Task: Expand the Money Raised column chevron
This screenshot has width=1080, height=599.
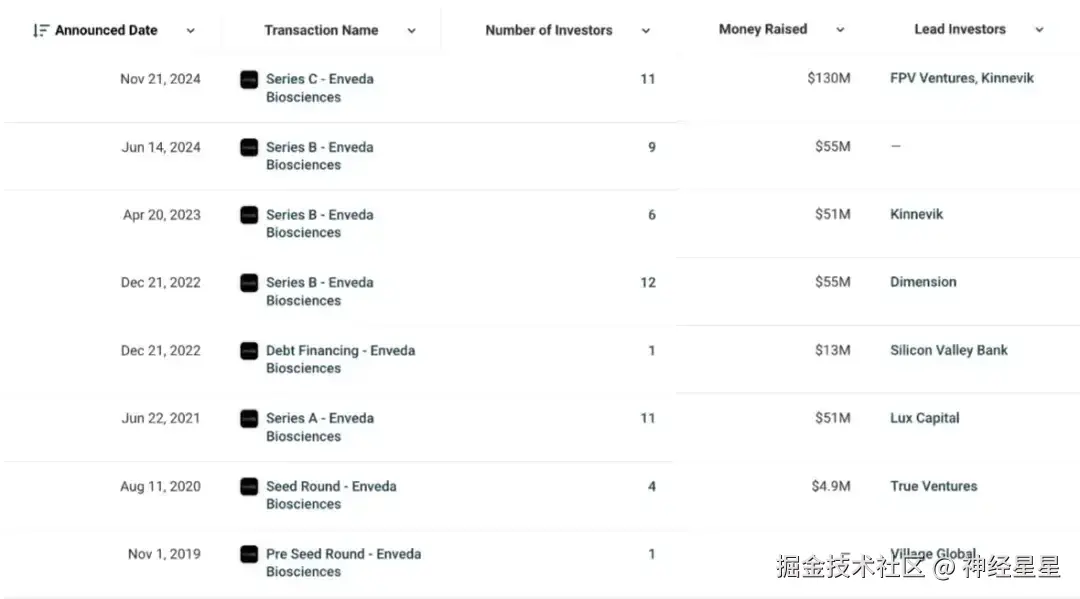Action: (840, 30)
